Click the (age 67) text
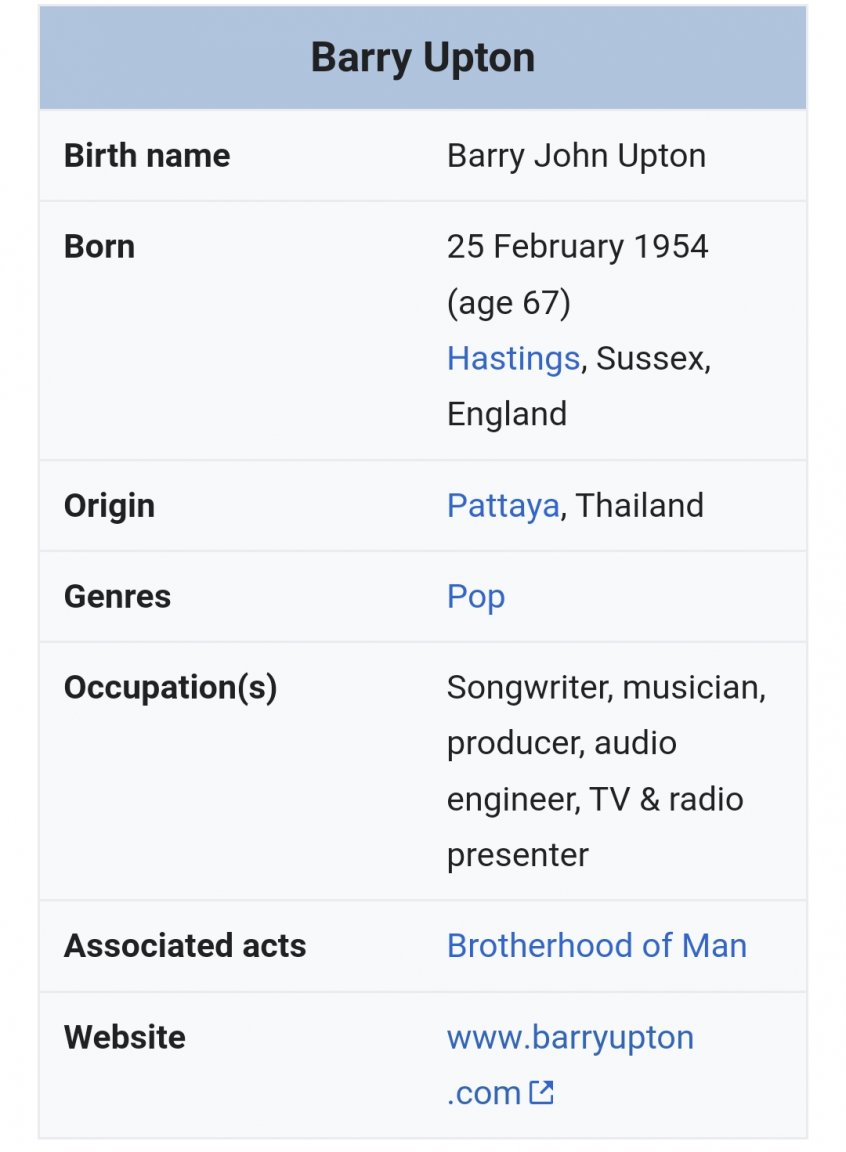846x1152 pixels. pyautogui.click(x=508, y=302)
